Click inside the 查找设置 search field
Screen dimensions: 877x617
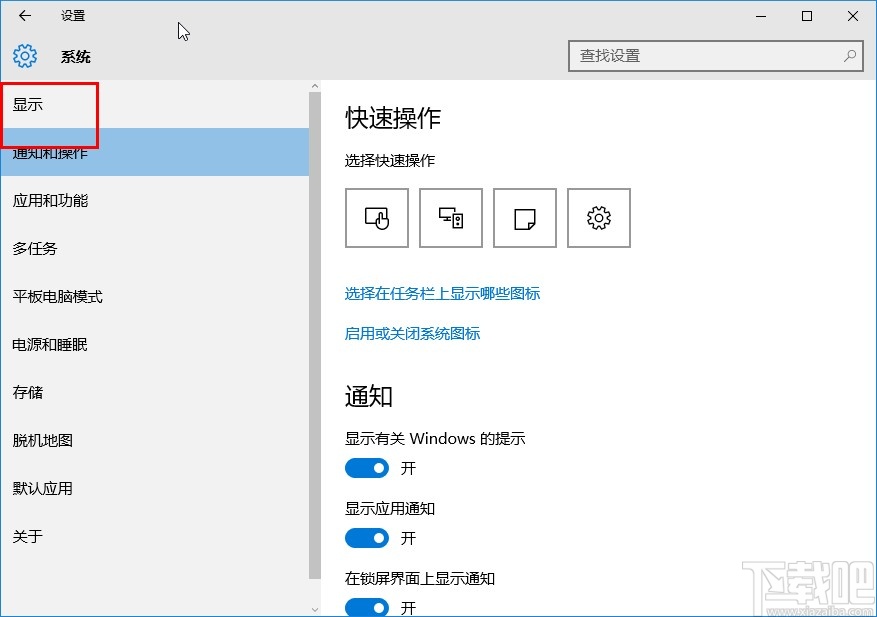pos(700,56)
